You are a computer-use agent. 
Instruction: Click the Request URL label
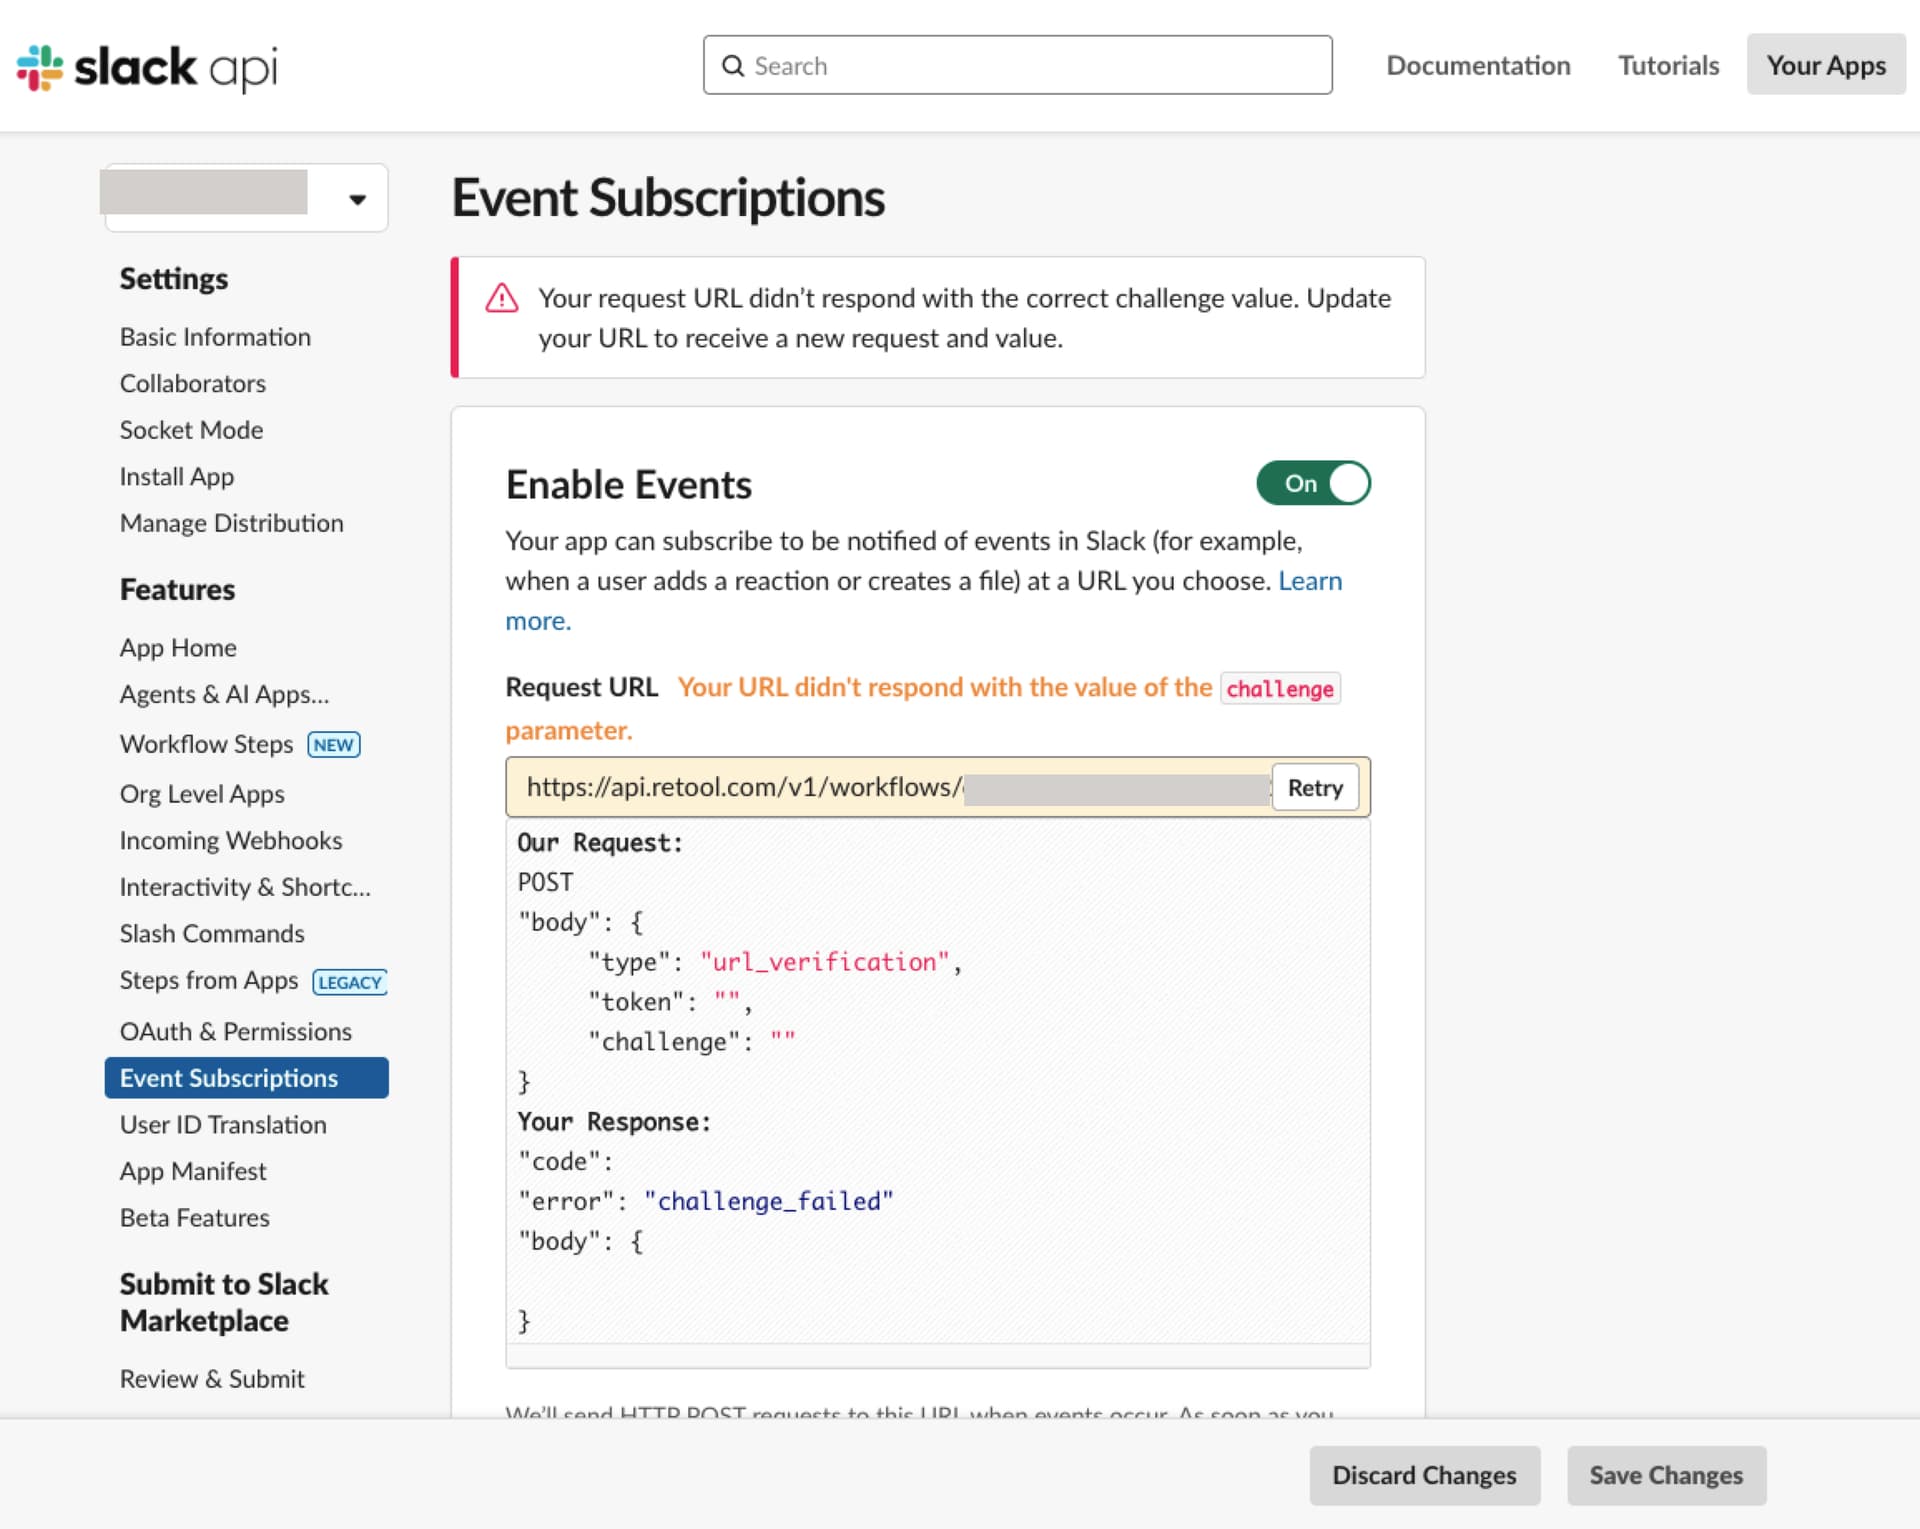pyautogui.click(x=582, y=687)
